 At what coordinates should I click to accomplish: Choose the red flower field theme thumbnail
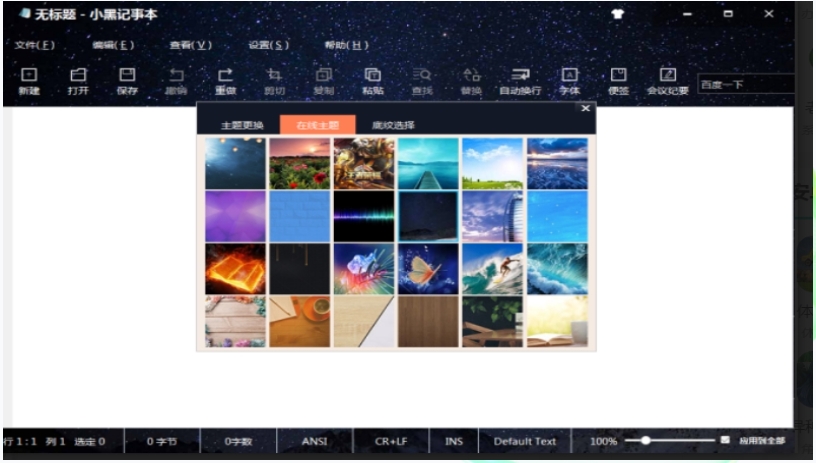(300, 163)
